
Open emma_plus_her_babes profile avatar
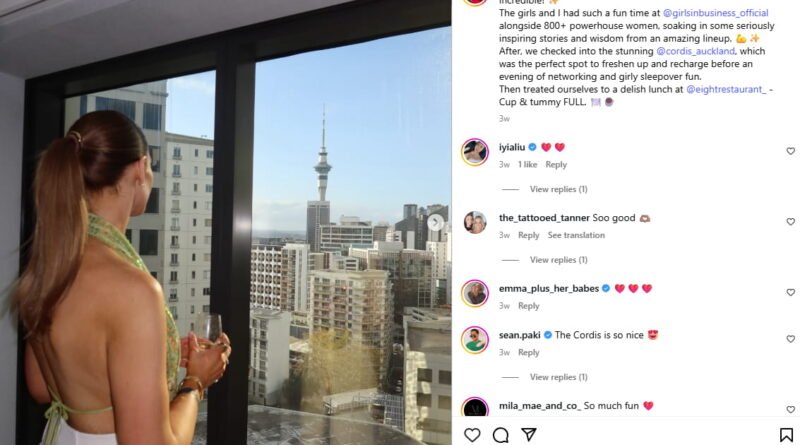475,293
